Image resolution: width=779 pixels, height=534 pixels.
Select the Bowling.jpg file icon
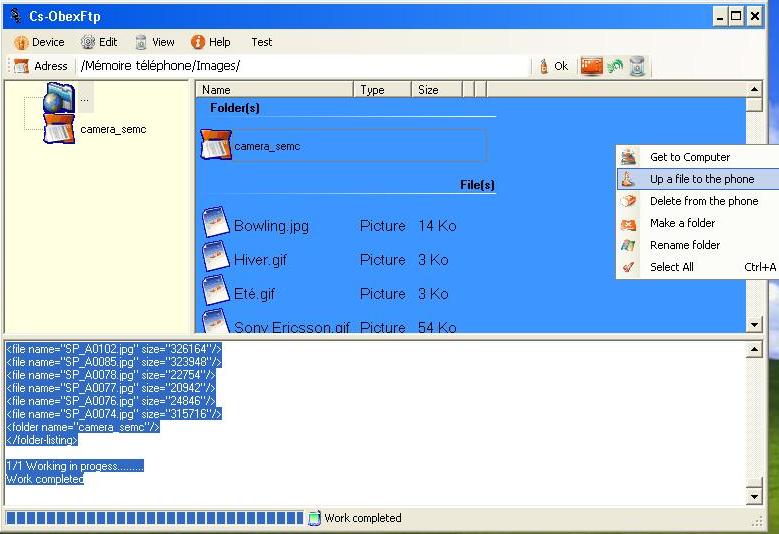click(x=216, y=224)
